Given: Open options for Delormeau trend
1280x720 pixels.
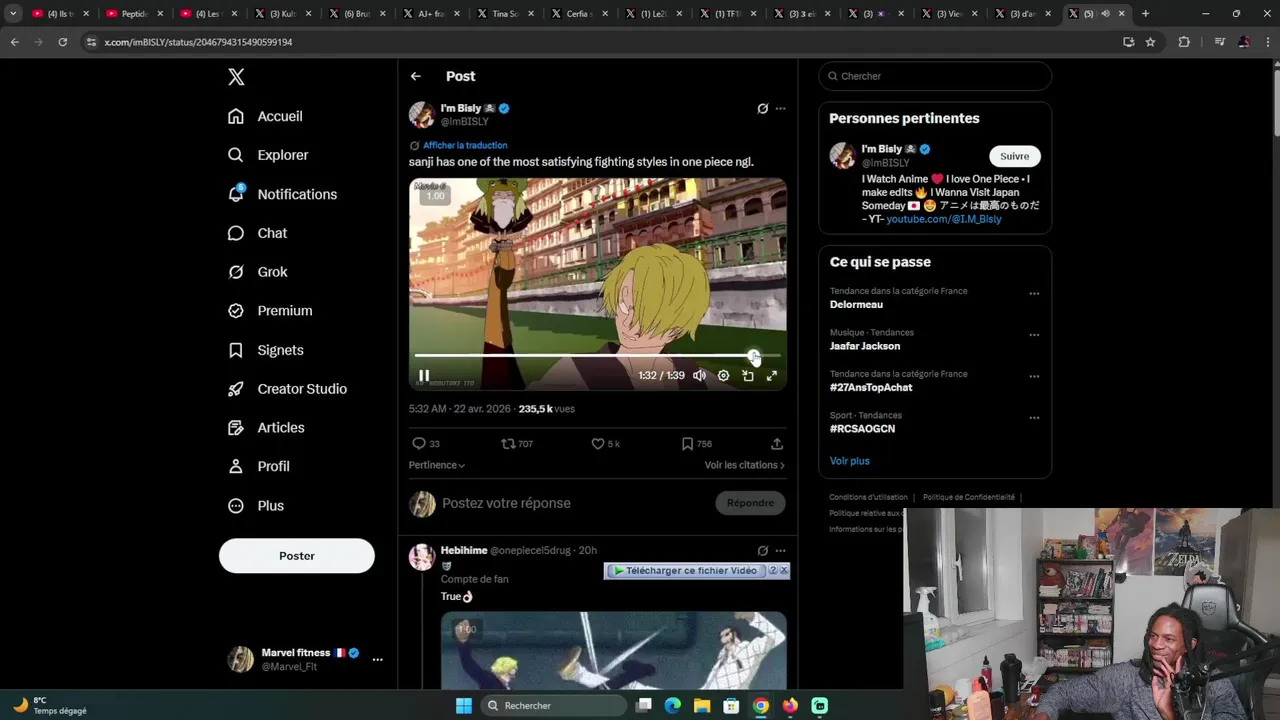Looking at the screenshot, I should pos(1034,294).
